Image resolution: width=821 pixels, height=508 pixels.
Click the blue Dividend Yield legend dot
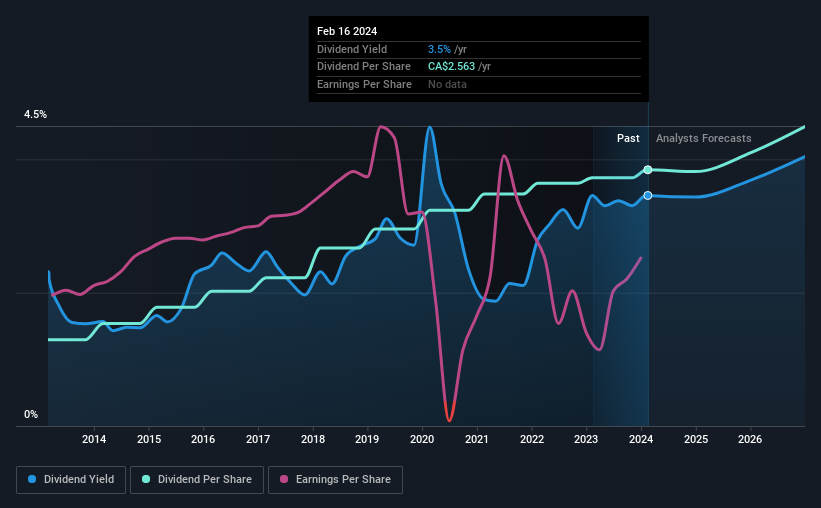coord(32,479)
